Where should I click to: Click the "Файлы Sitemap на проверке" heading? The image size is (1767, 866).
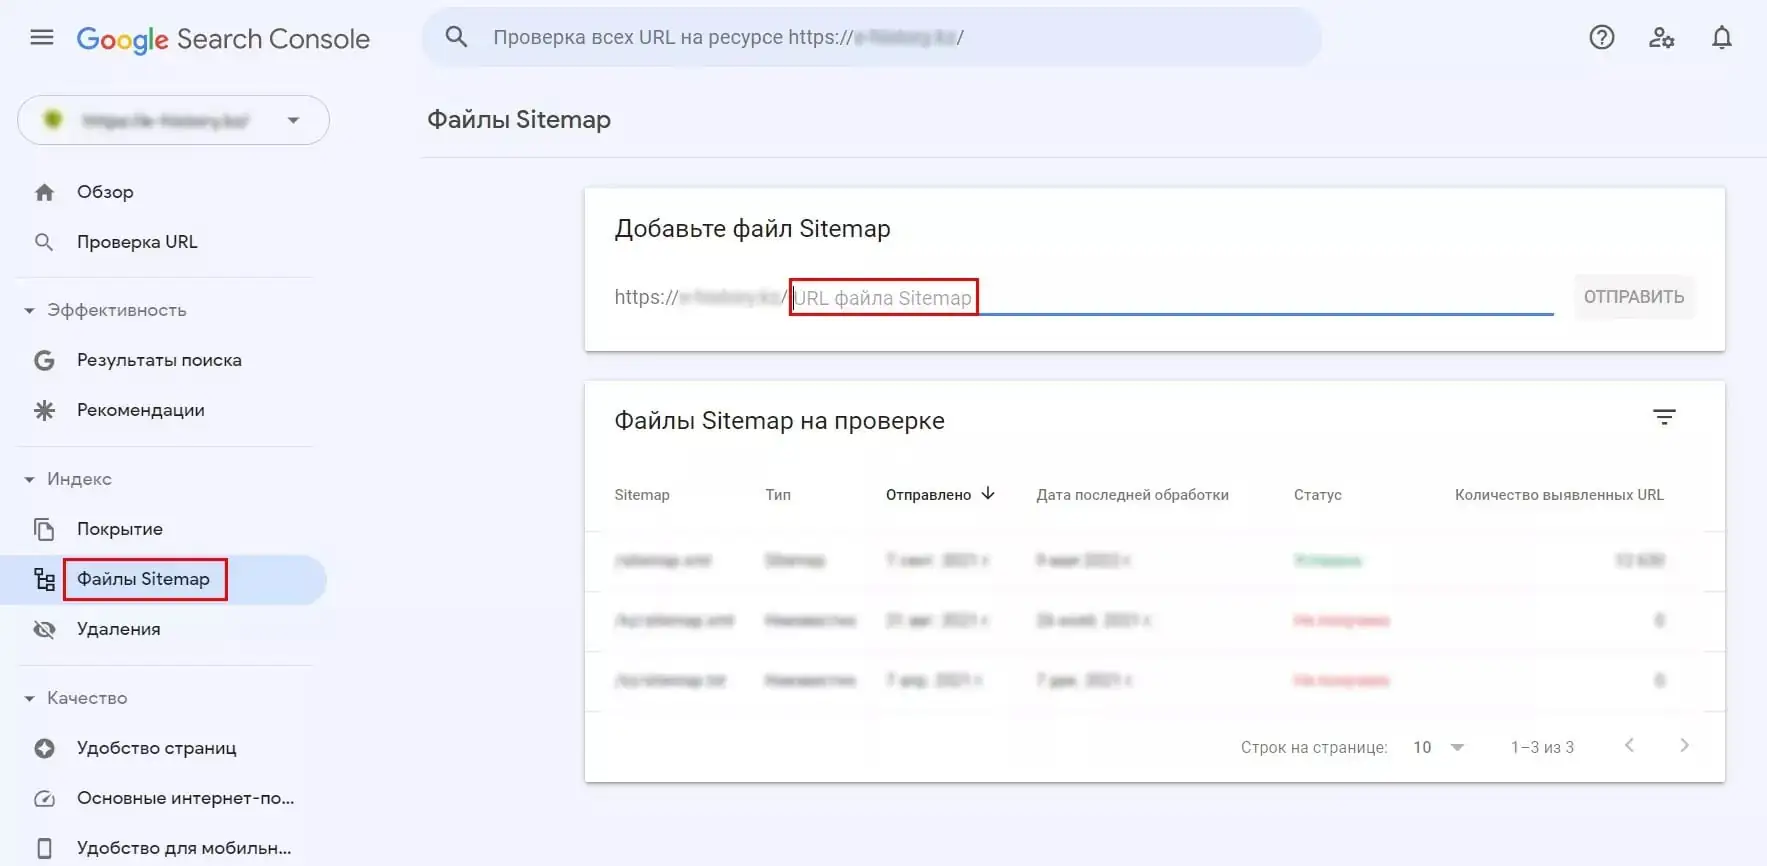pyautogui.click(x=779, y=421)
